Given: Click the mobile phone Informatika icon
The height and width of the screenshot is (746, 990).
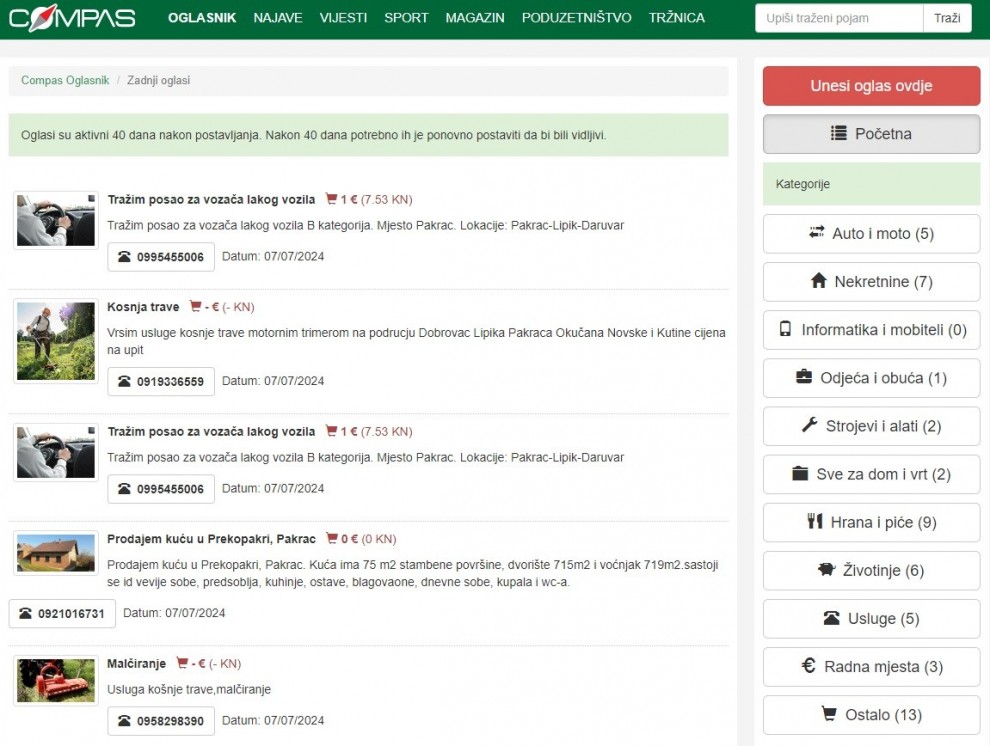Looking at the screenshot, I should point(785,330).
